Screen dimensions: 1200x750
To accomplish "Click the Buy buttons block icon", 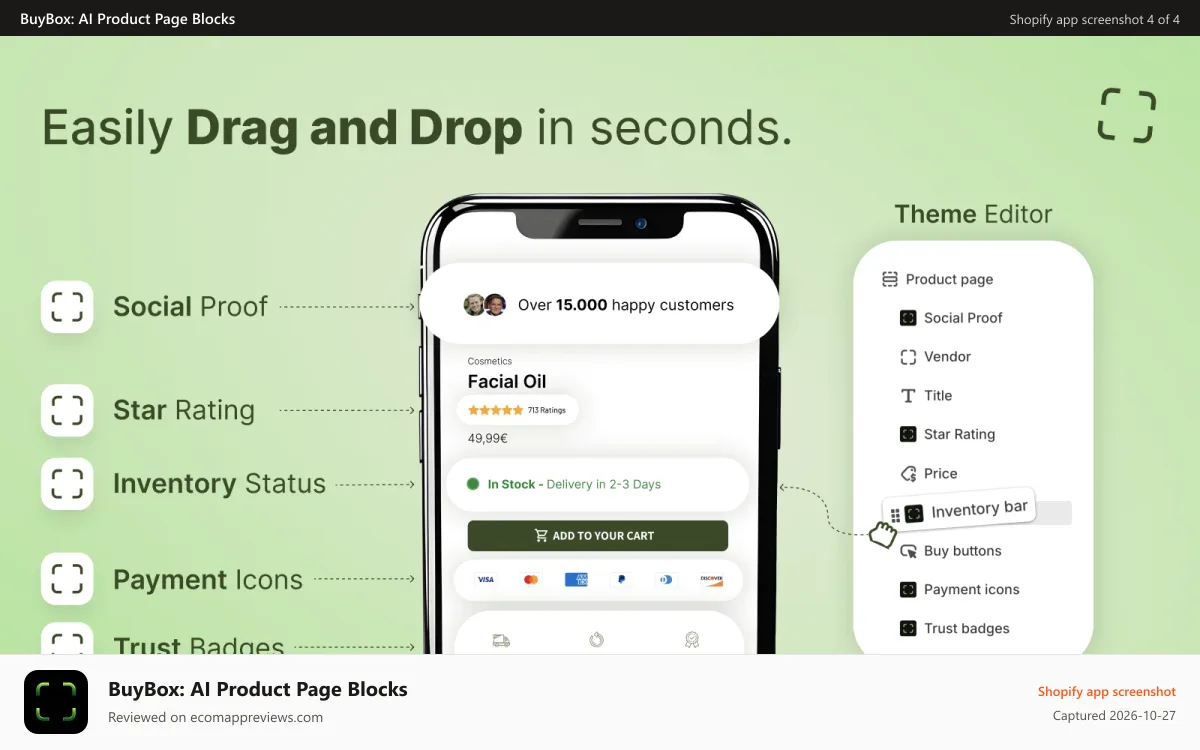I will coord(908,551).
